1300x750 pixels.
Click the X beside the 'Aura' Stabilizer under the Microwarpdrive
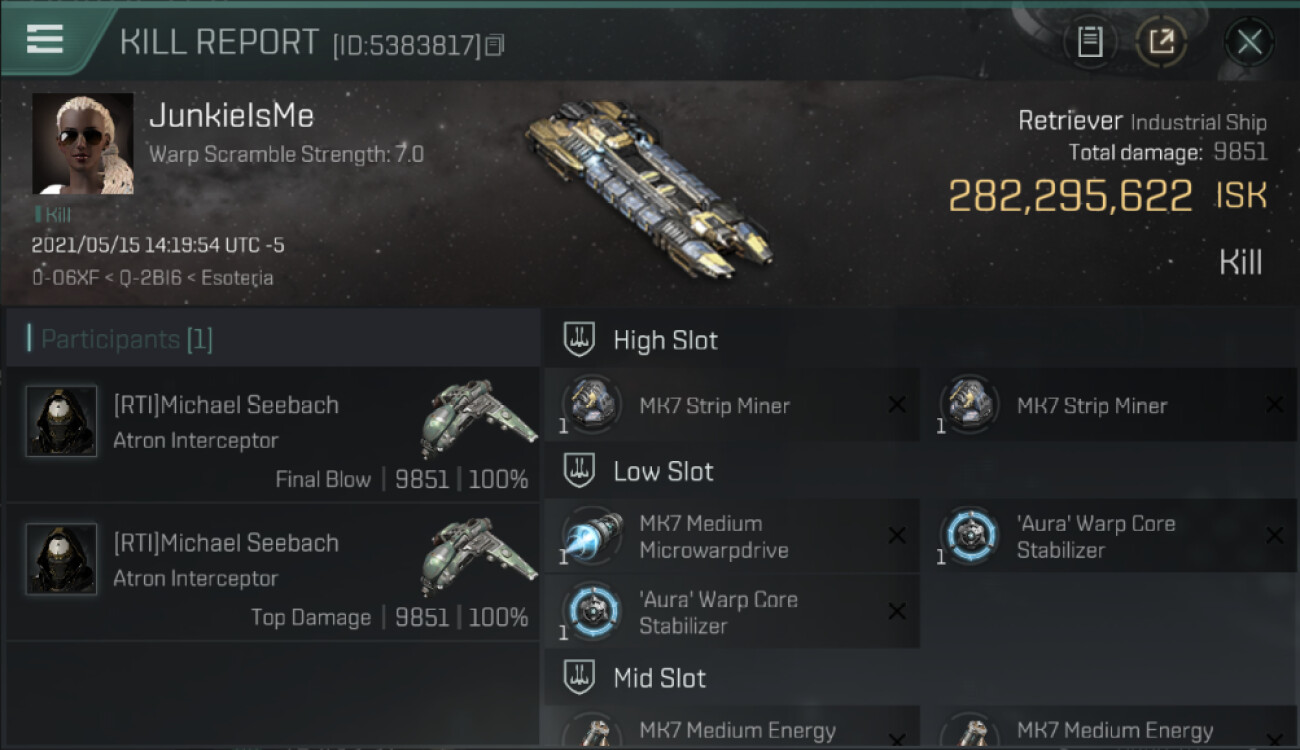tap(897, 612)
